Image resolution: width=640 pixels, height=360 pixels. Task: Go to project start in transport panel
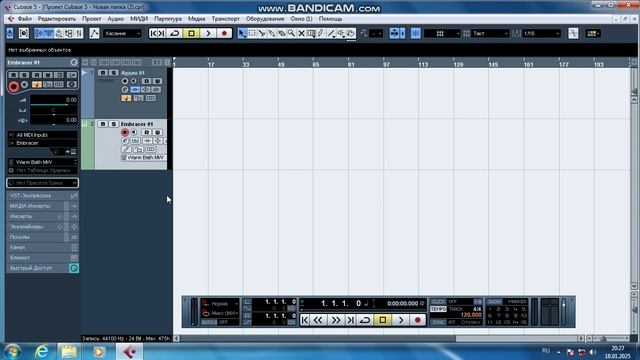click(305, 320)
